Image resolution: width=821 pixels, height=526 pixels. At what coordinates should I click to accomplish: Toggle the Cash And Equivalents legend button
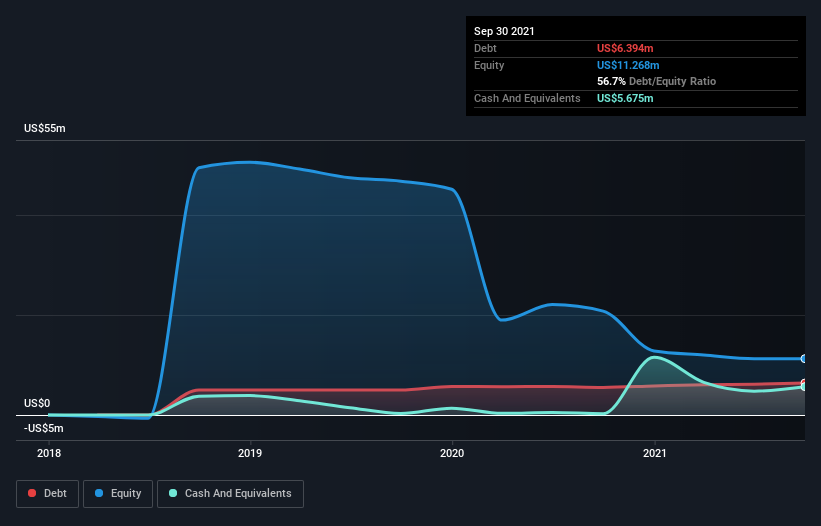[x=230, y=494]
